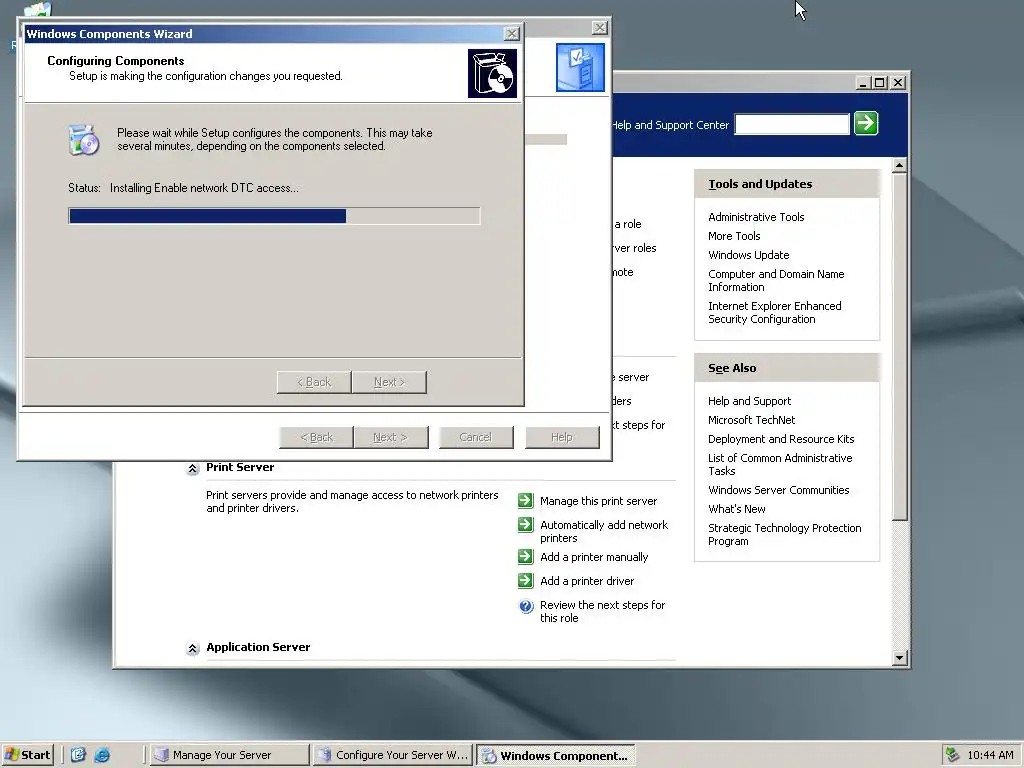Launch Internet Explorer from quick launch

click(102, 755)
